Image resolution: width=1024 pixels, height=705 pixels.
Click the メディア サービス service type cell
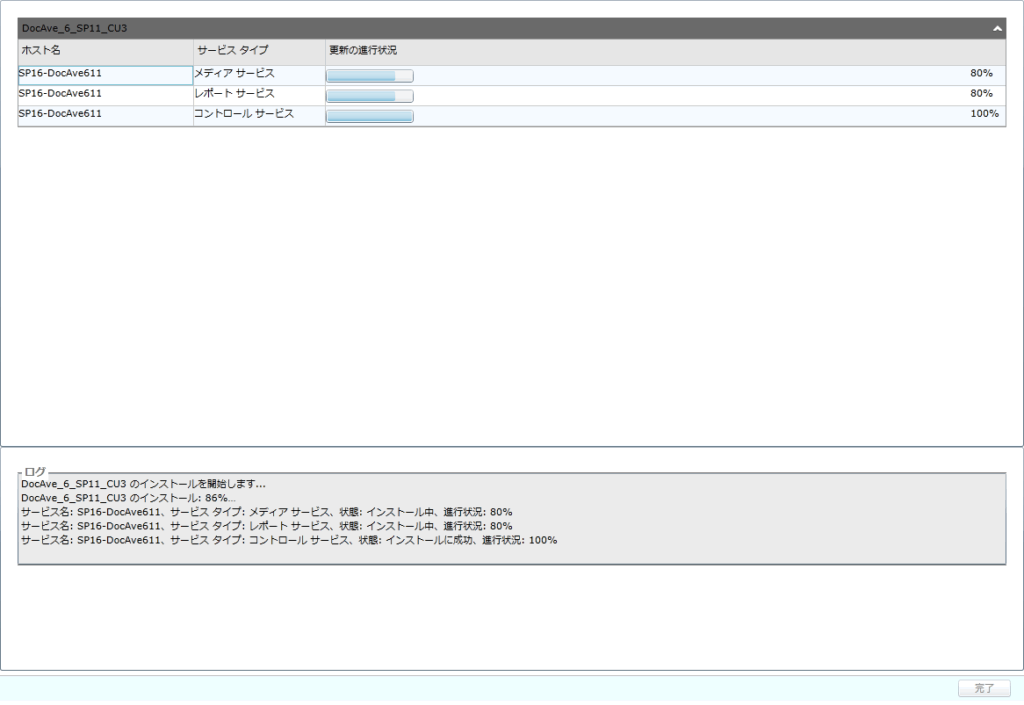(259, 75)
